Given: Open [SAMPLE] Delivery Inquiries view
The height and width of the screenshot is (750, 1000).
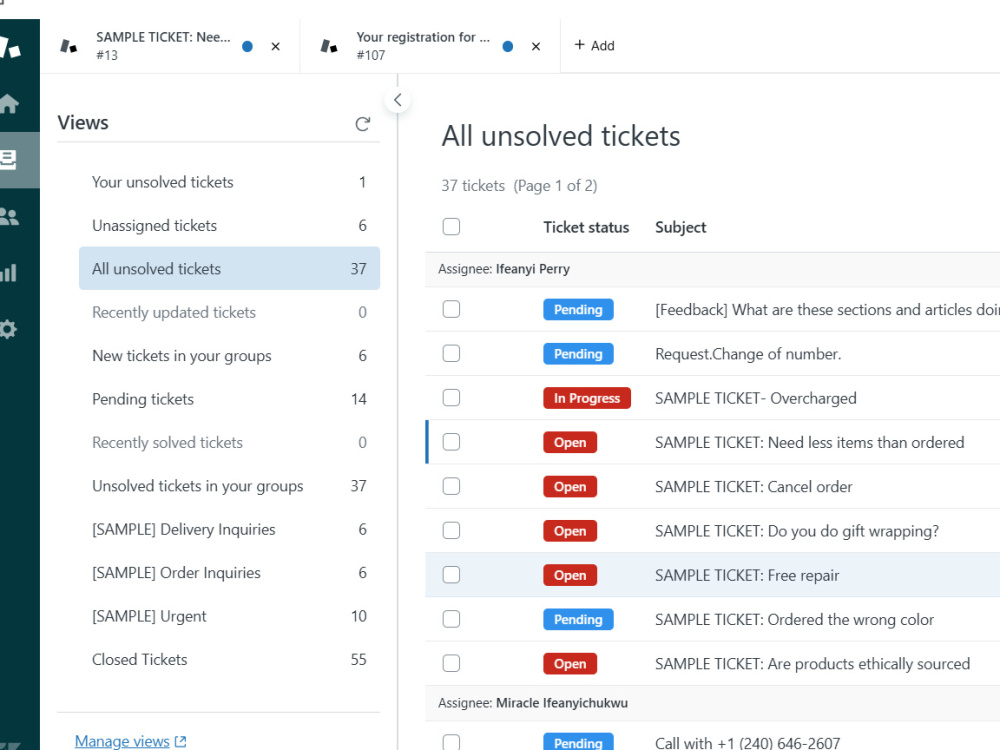Looking at the screenshot, I should (230, 529).
